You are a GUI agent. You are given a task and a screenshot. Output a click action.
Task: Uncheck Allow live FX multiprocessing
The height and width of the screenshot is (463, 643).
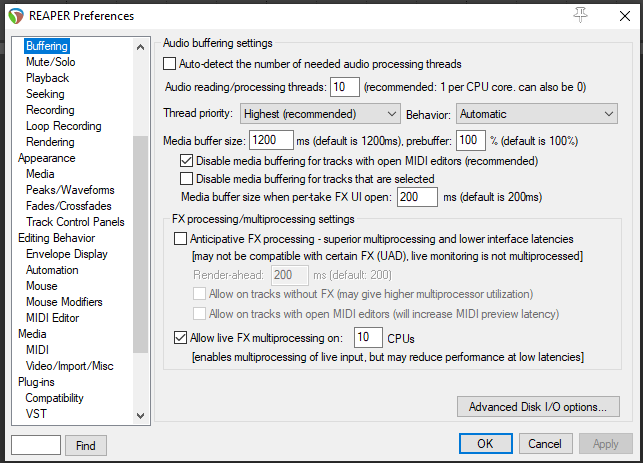pos(181,337)
